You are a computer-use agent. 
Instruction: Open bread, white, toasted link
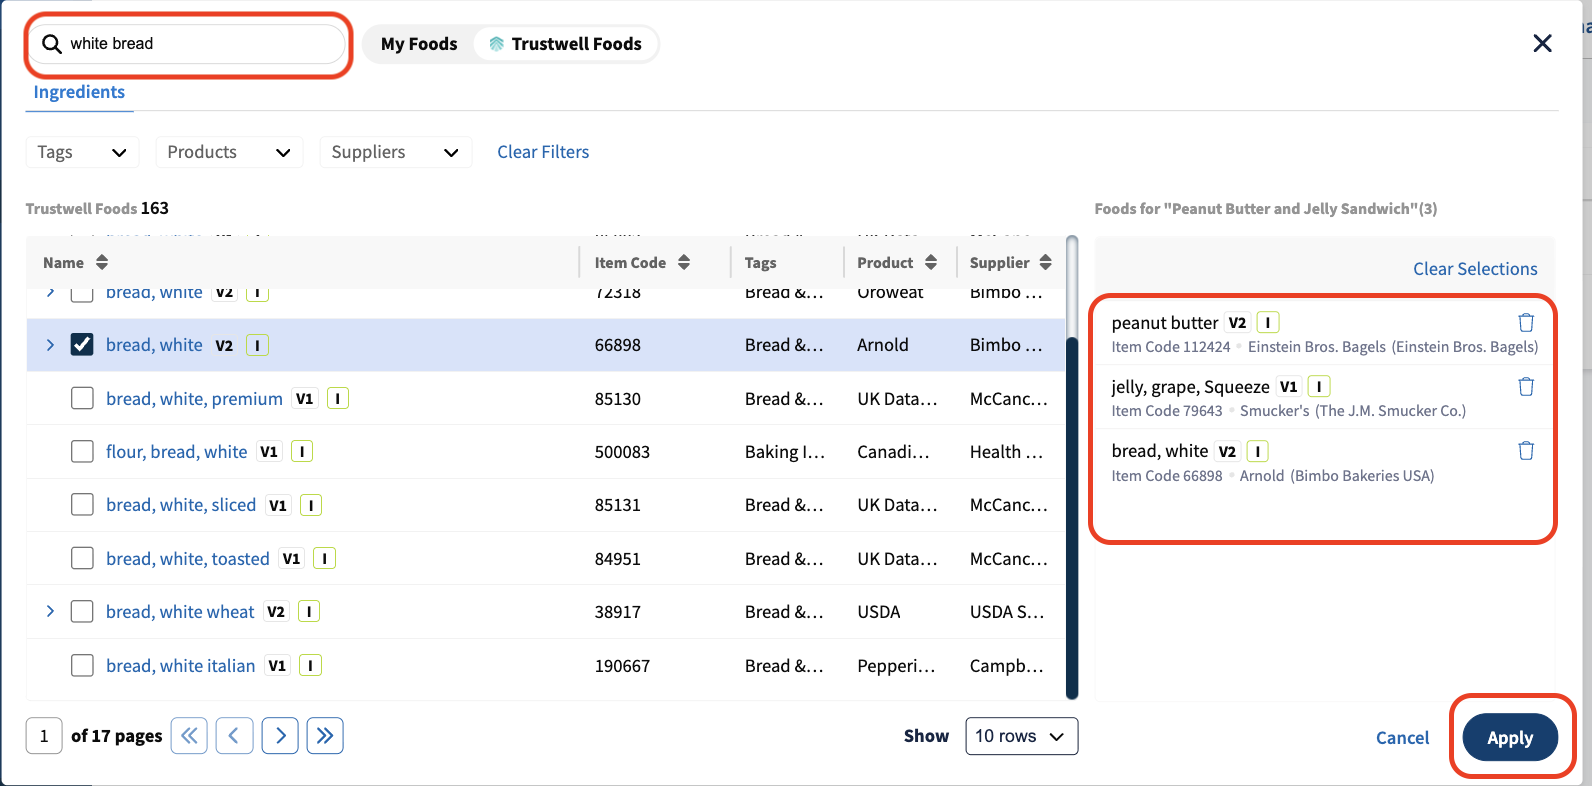(188, 558)
